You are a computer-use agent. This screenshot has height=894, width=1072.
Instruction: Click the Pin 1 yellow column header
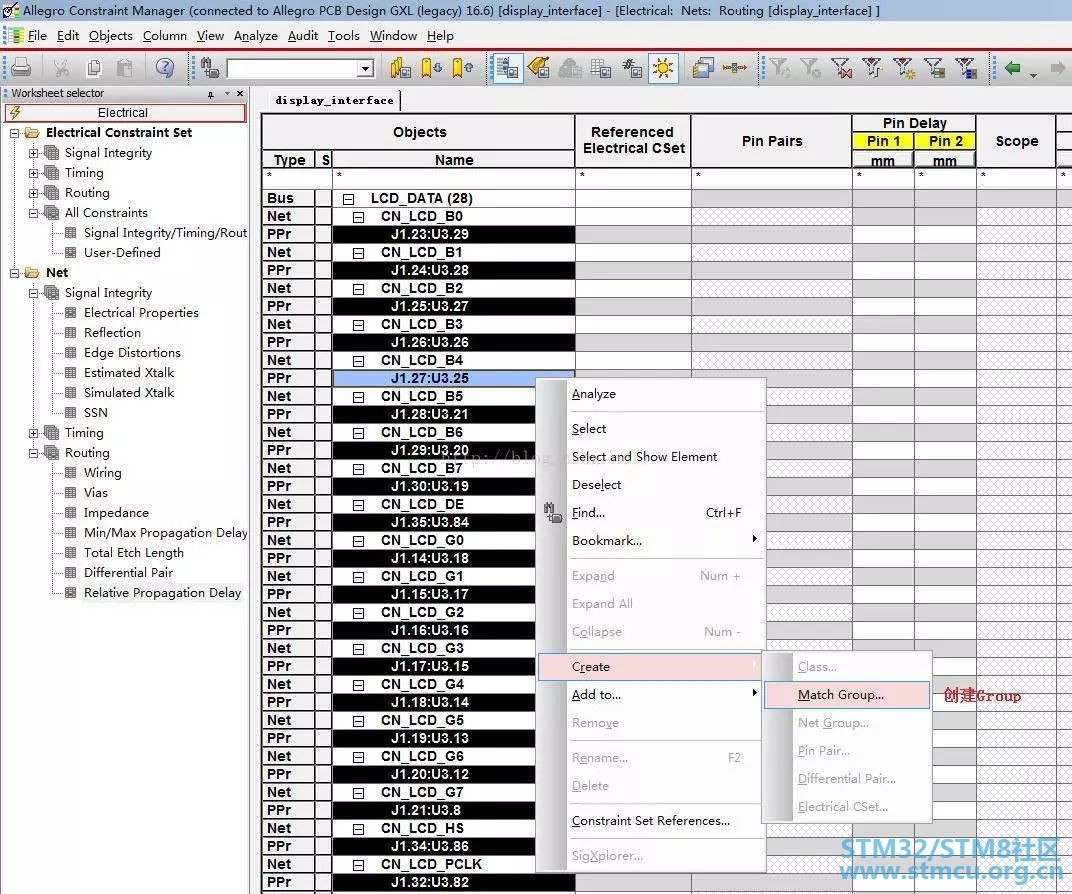coord(883,141)
